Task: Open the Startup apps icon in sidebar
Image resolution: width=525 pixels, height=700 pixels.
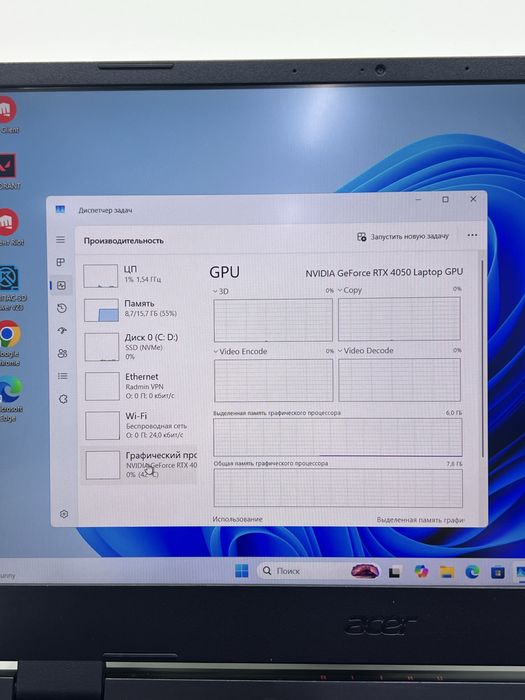Action: point(62,331)
